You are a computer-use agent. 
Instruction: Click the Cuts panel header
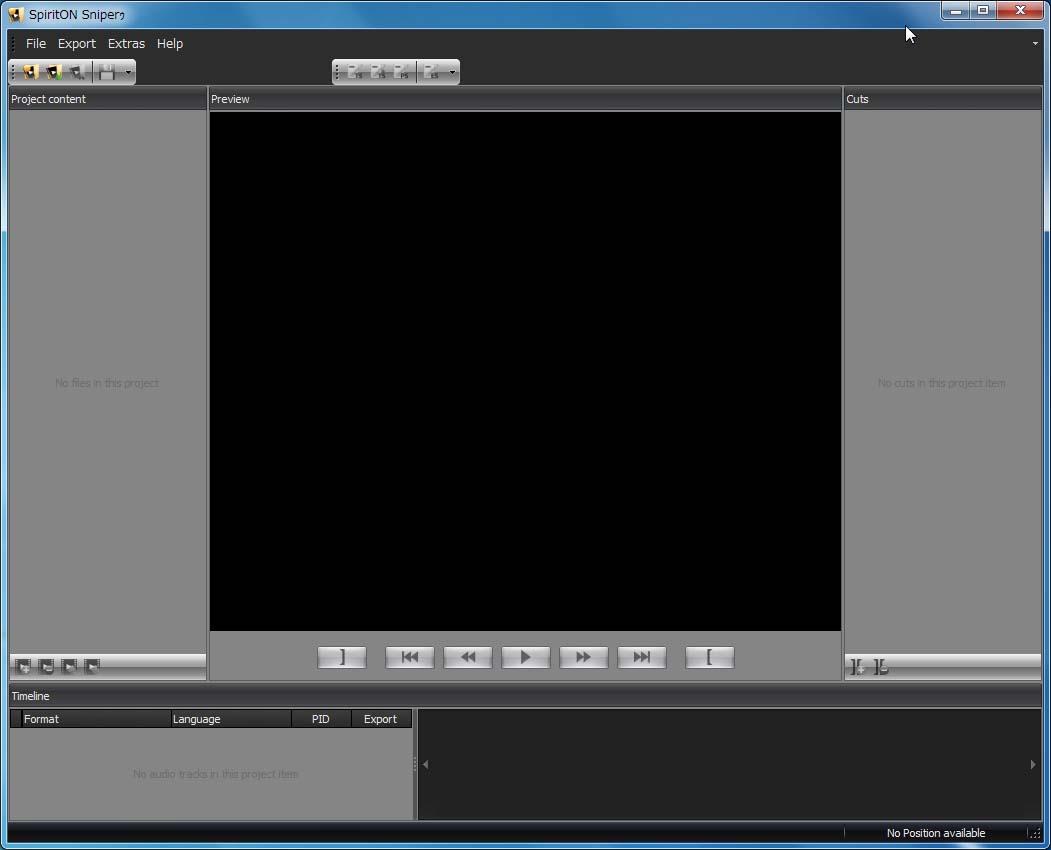coord(943,99)
